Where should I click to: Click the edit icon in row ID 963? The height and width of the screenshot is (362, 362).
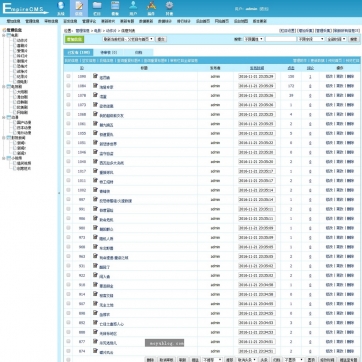tap(95, 256)
